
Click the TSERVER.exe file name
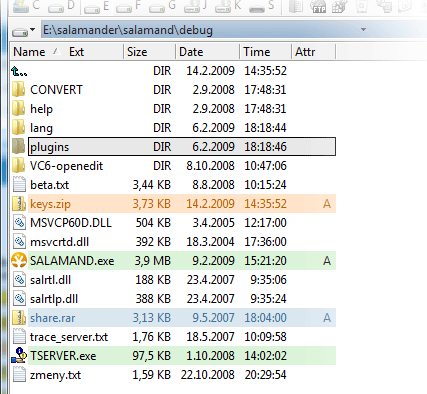click(63, 356)
